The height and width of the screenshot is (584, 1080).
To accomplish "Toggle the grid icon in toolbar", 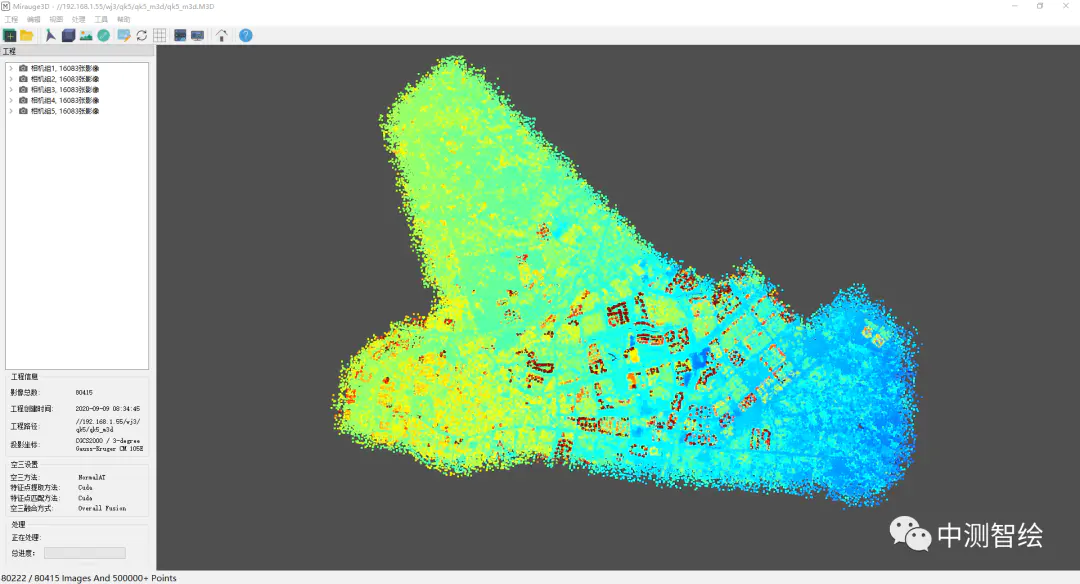I will click(159, 35).
